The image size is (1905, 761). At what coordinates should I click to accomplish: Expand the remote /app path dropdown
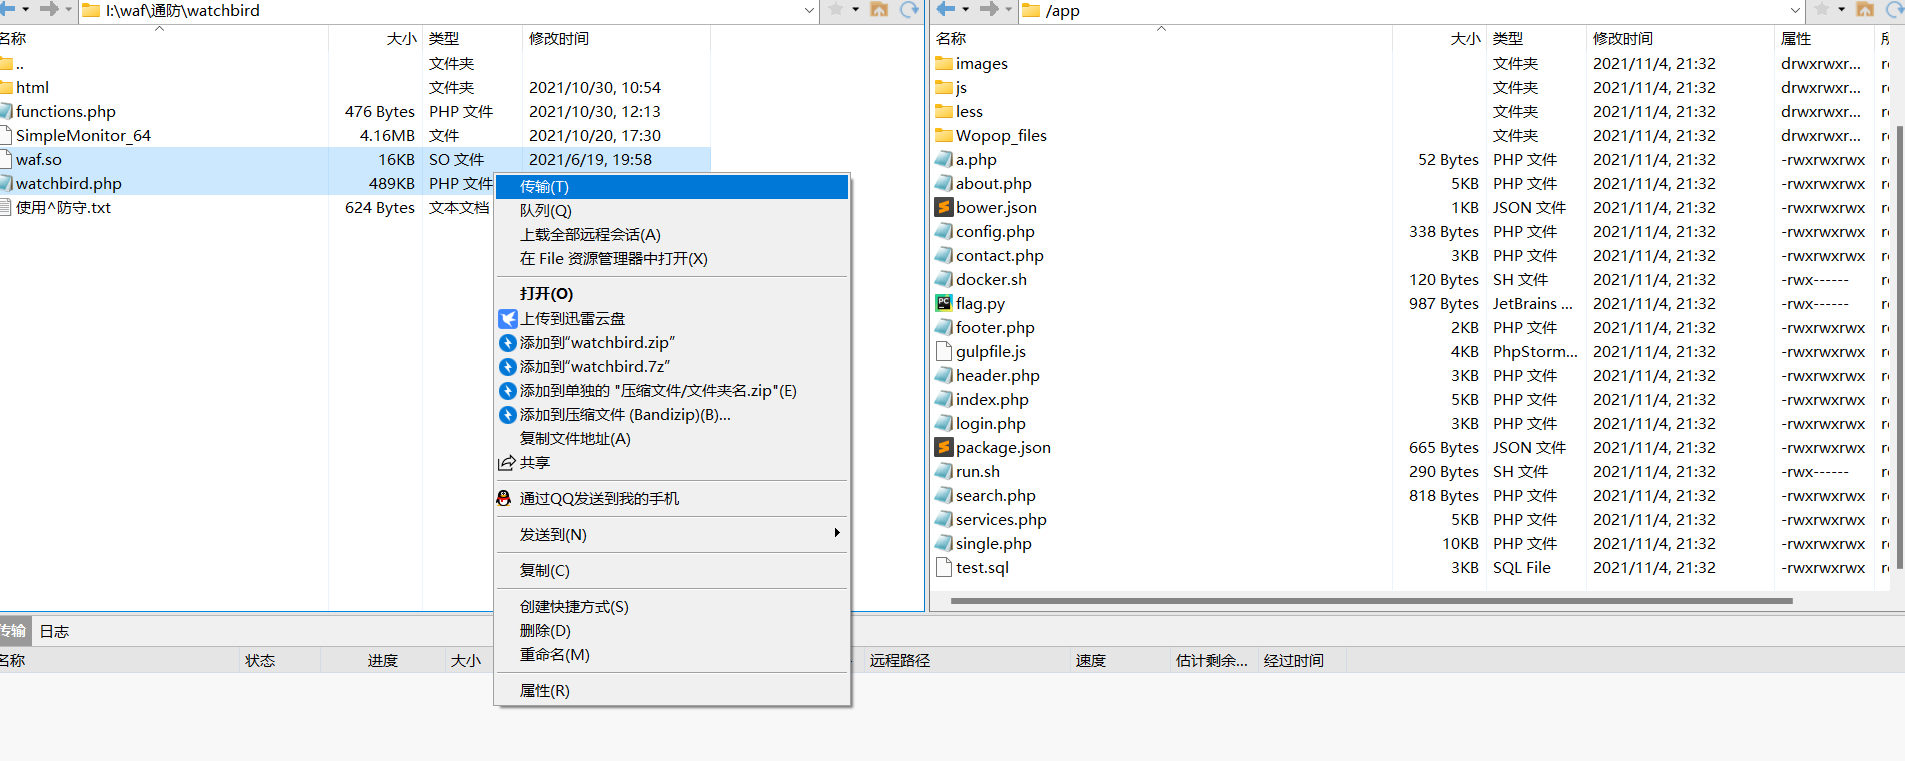point(1795,10)
